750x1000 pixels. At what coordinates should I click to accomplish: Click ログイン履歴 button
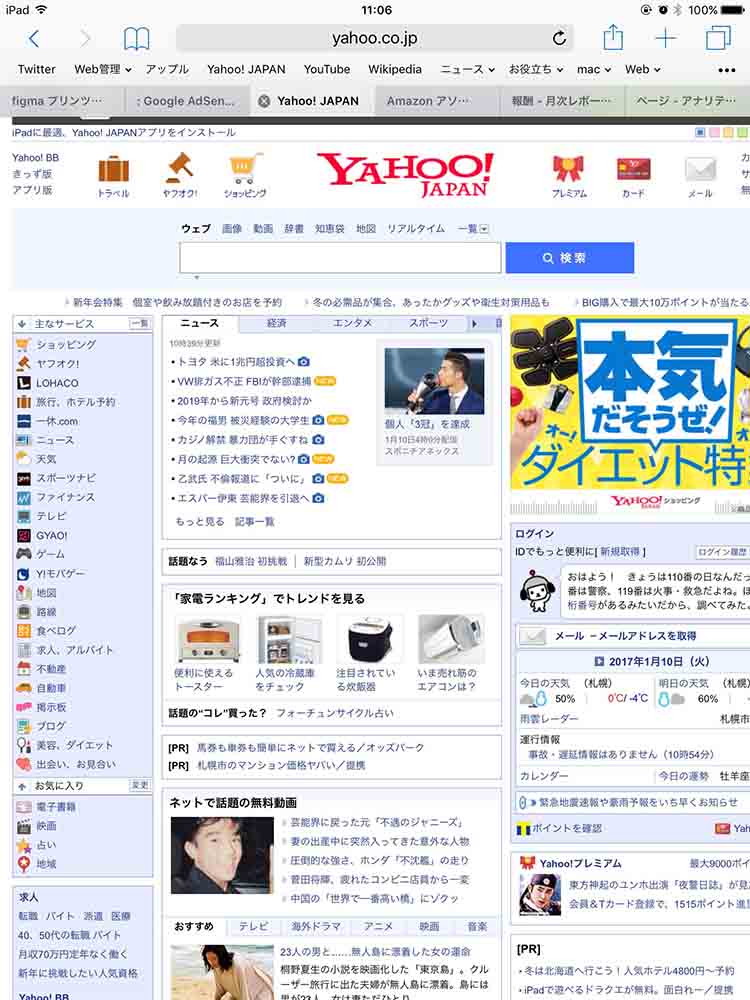pos(721,552)
